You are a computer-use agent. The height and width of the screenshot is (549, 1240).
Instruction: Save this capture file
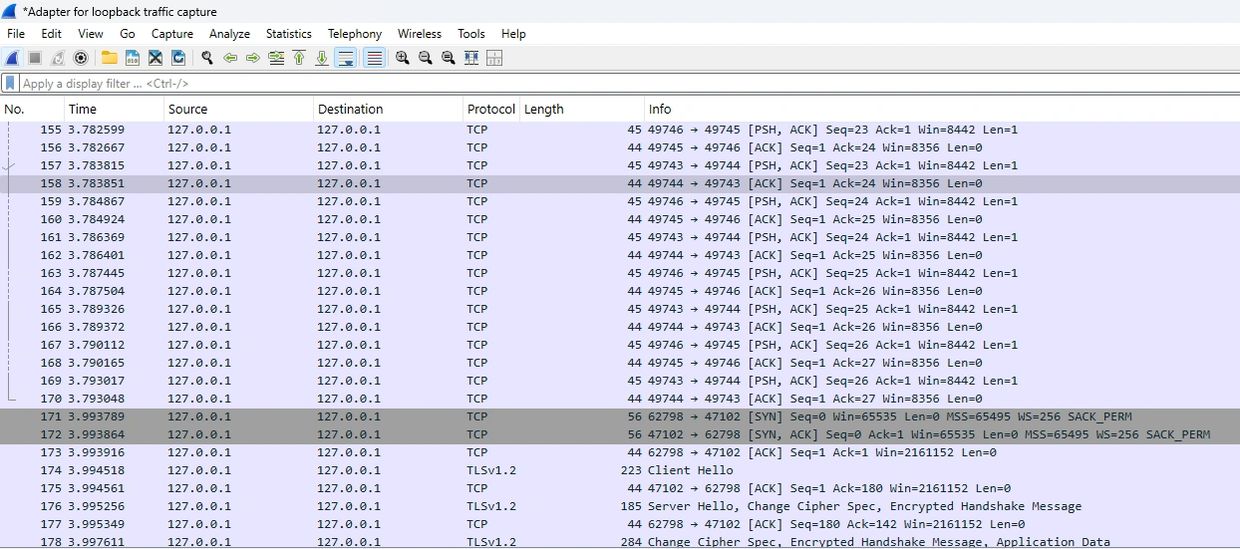pyautogui.click(x=132, y=58)
